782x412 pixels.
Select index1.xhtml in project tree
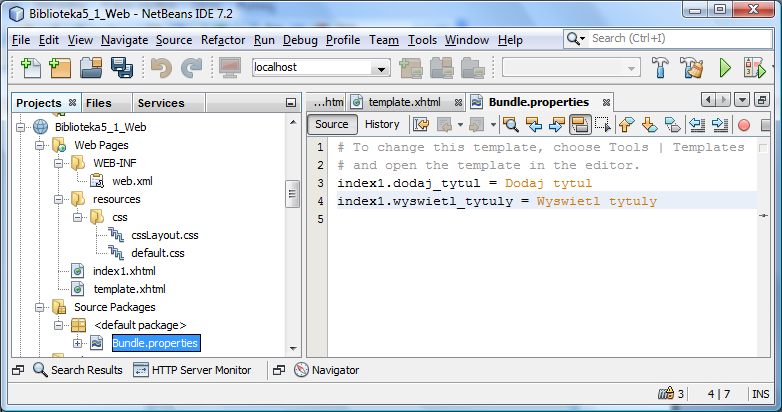point(124,271)
